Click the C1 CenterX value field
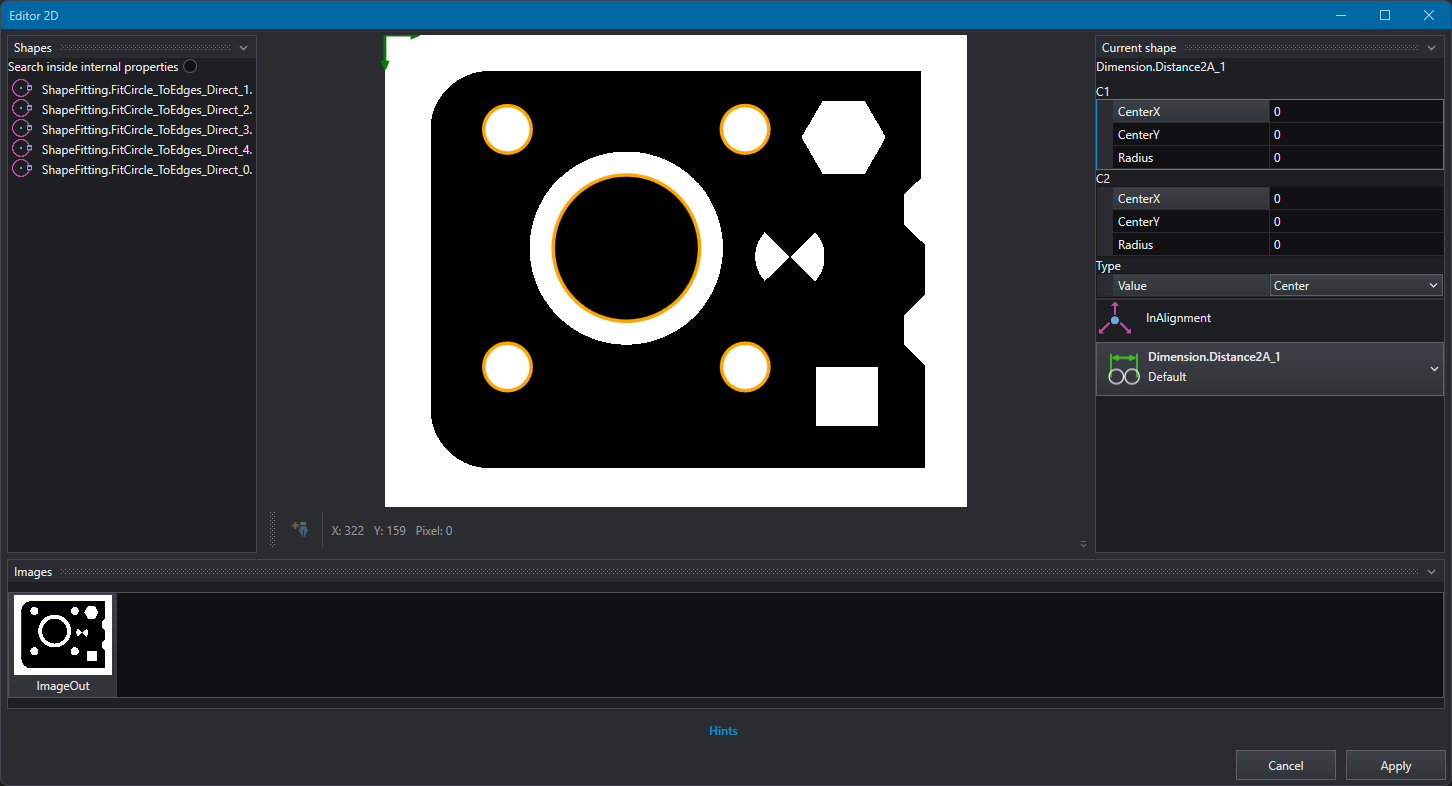 1356,112
